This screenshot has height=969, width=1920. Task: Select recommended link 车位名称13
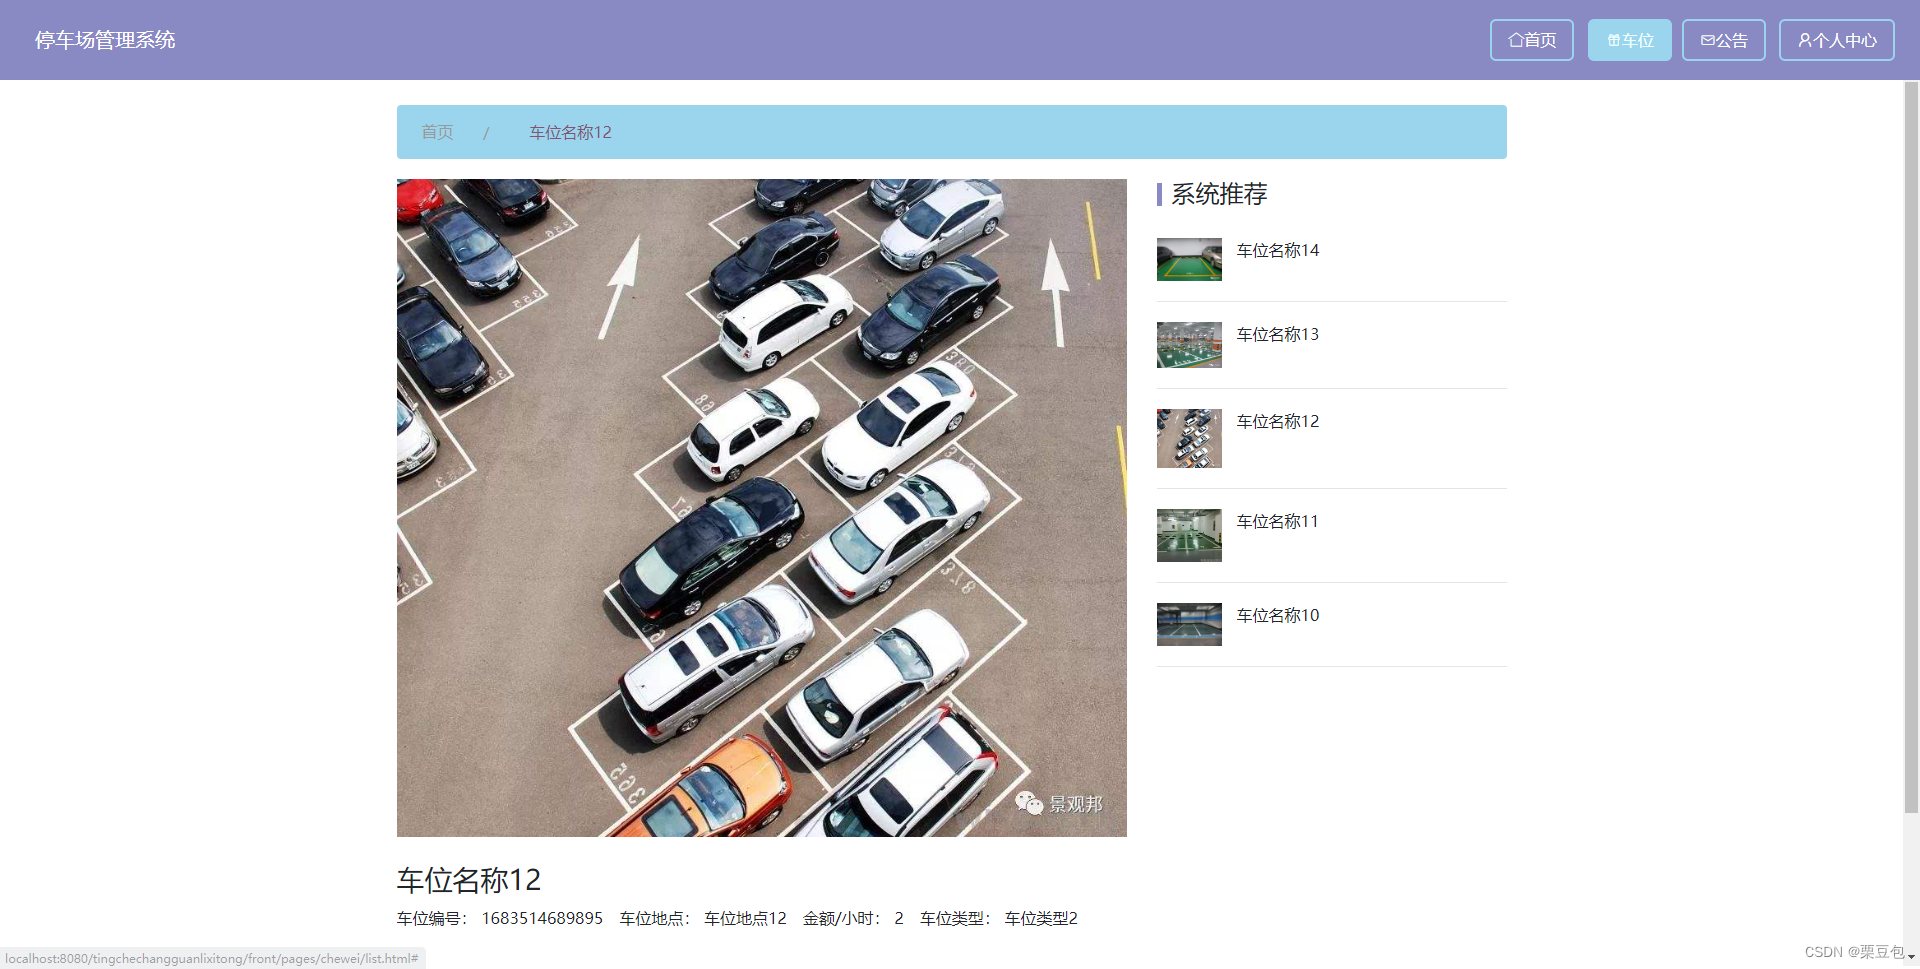click(x=1277, y=334)
